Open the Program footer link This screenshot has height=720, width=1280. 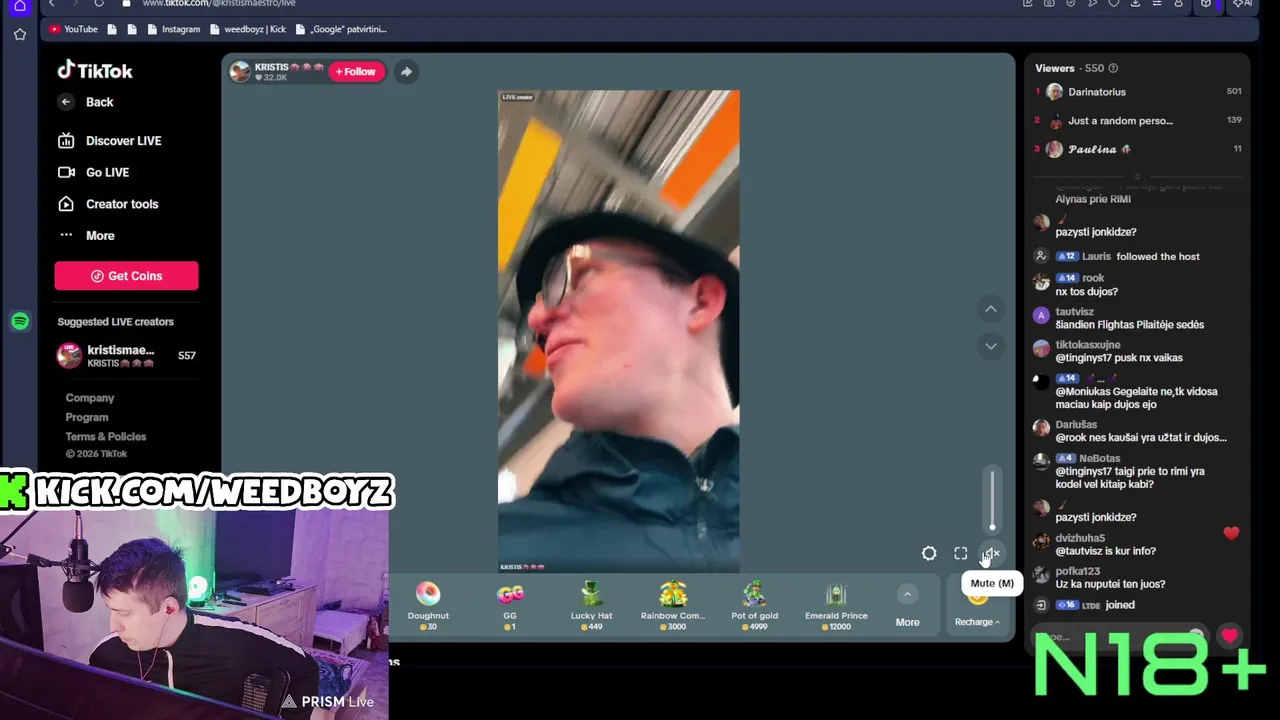pos(87,417)
